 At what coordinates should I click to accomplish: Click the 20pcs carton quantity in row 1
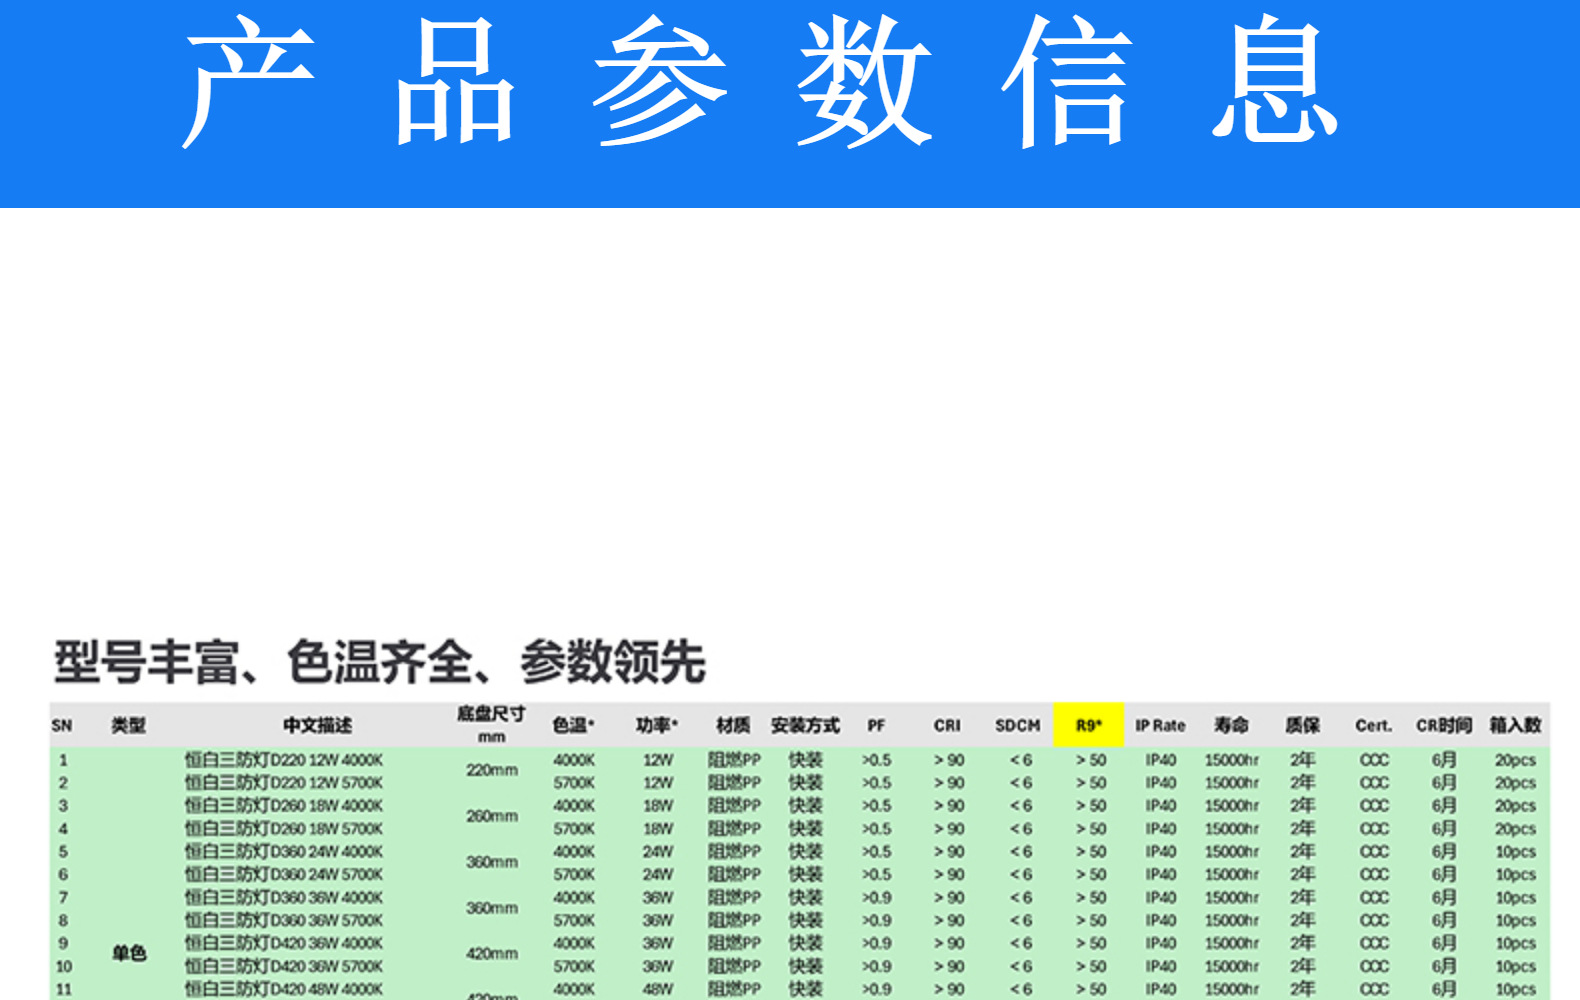(x=1515, y=760)
